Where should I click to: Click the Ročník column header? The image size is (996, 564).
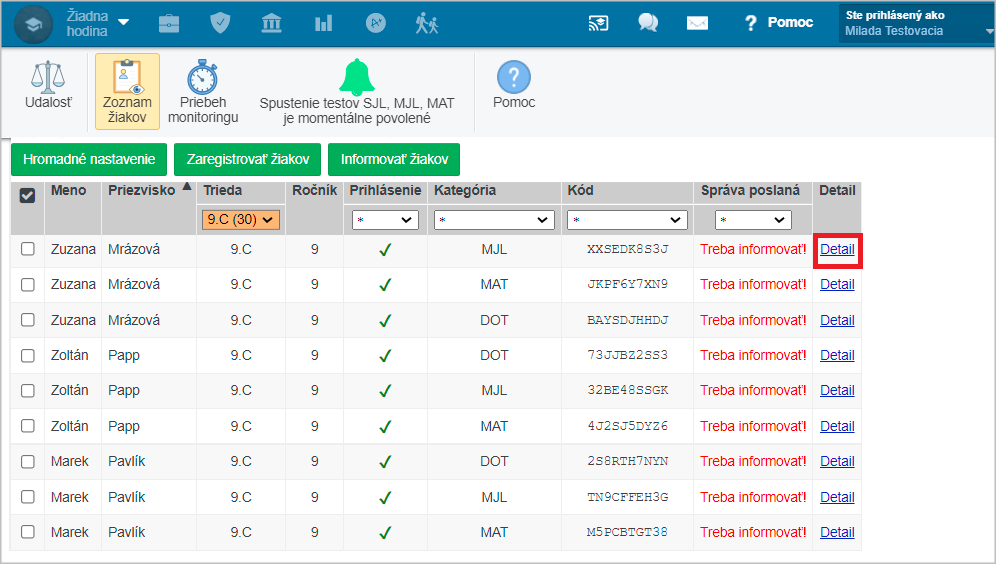[314, 190]
